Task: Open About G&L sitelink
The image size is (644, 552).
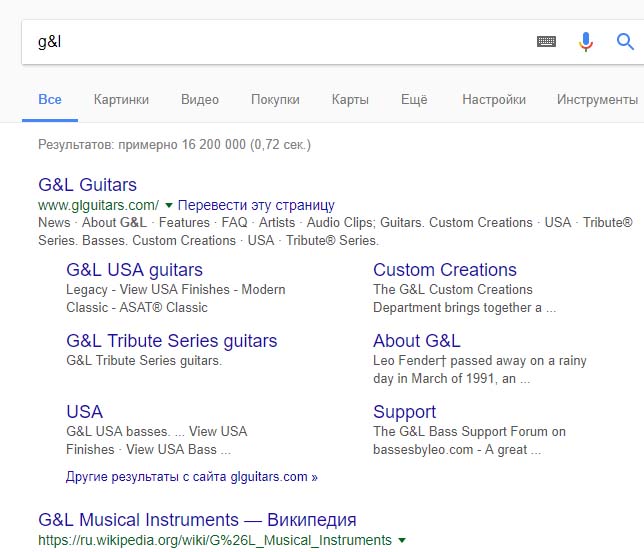Action: (x=416, y=341)
